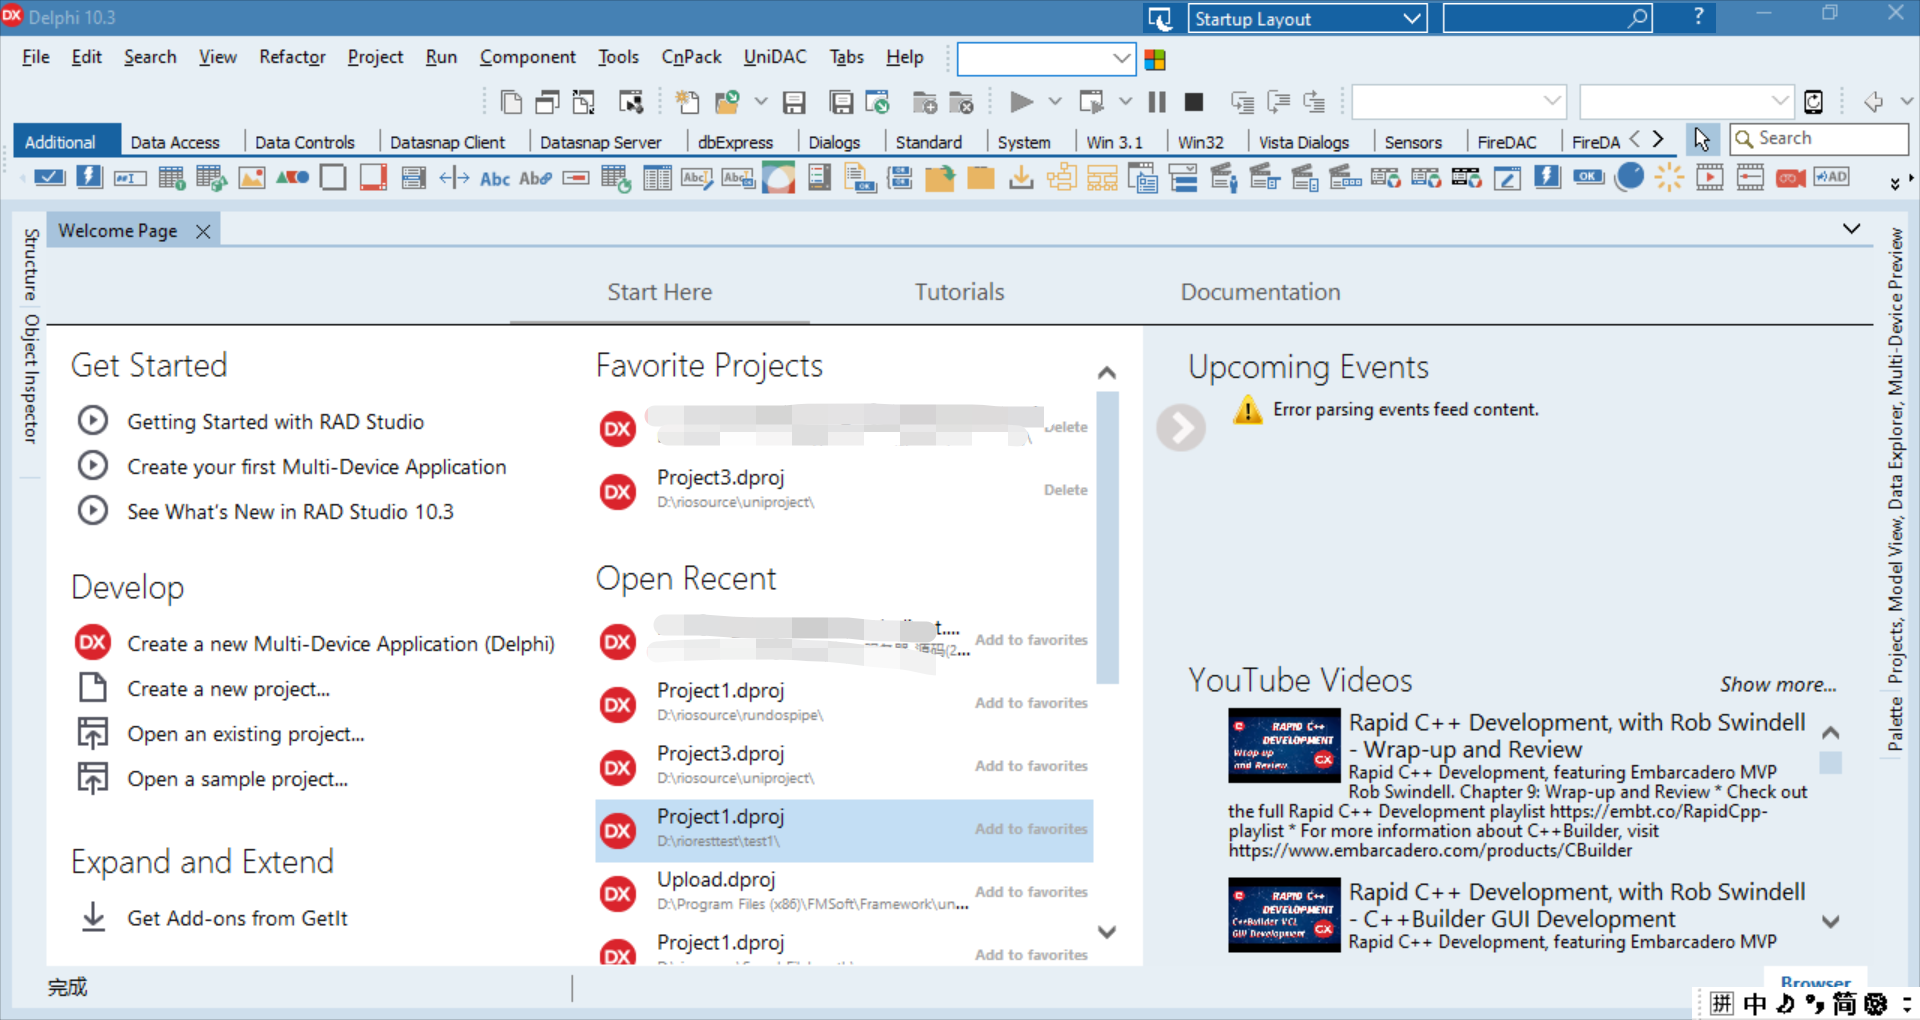Select the Tutorials tab
Screen dimensions: 1920x1020
click(959, 292)
